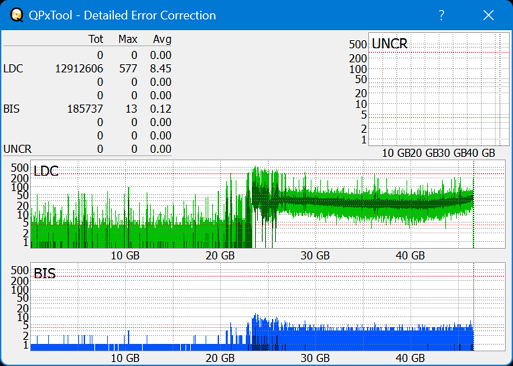This screenshot has height=366, width=513.
Task: Click the LDC graph title label
Action: [46, 171]
